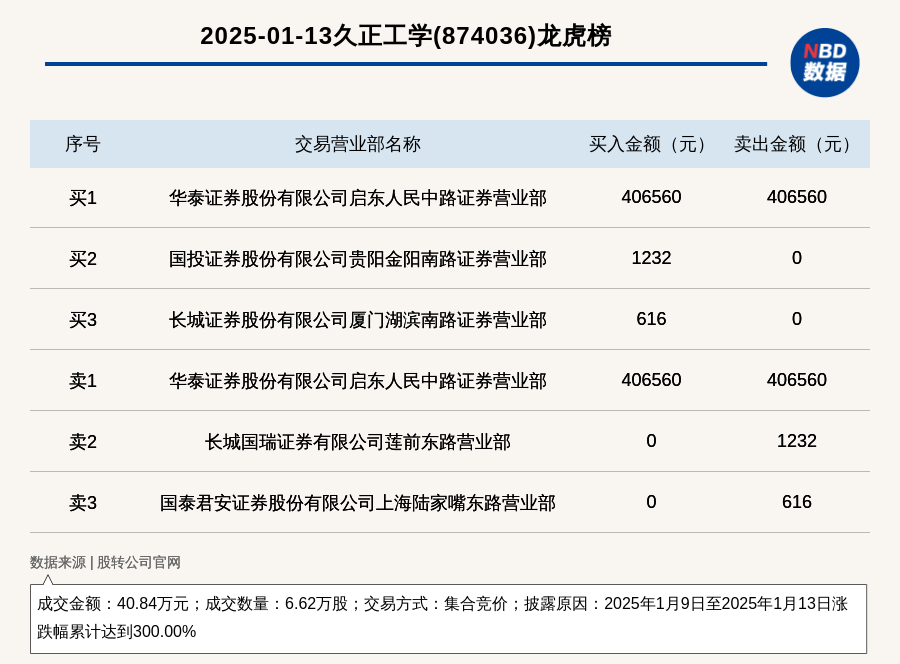
Task: Click buy amount 0 in 卖2 row
Action: pyautogui.click(x=651, y=441)
